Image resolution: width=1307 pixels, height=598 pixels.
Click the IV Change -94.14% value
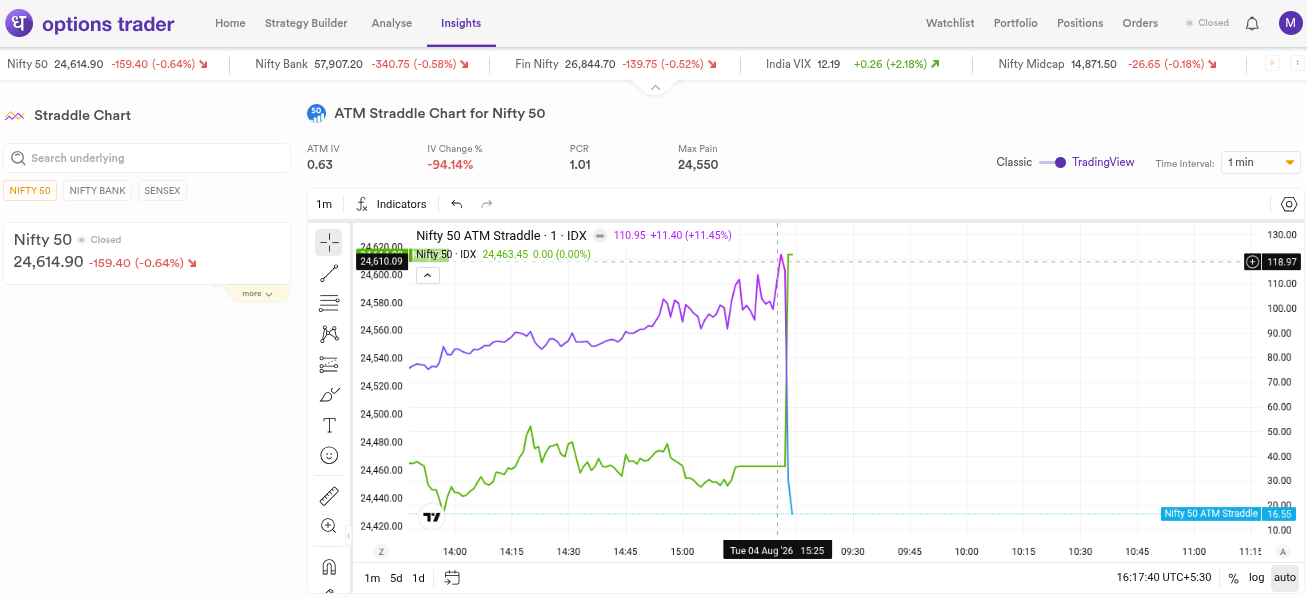click(450, 165)
